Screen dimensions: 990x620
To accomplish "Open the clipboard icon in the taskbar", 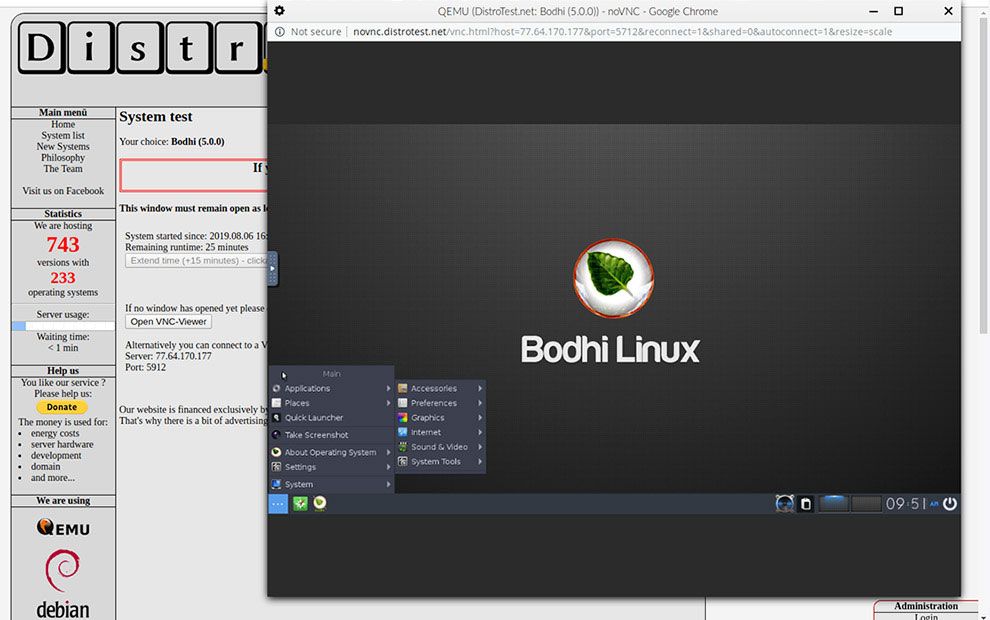I will (806, 503).
